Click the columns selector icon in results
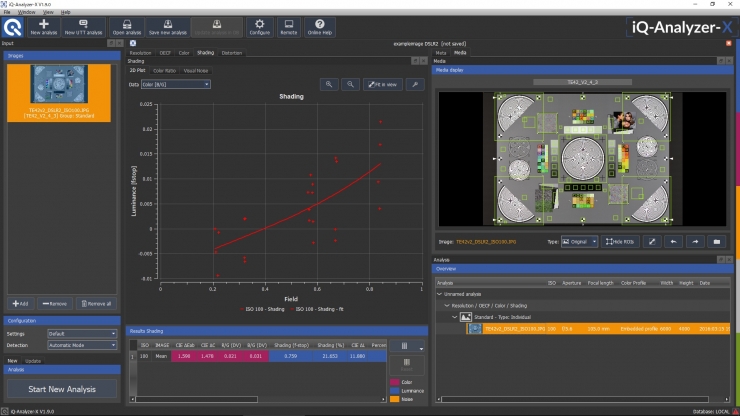The image size is (740, 416). click(406, 346)
